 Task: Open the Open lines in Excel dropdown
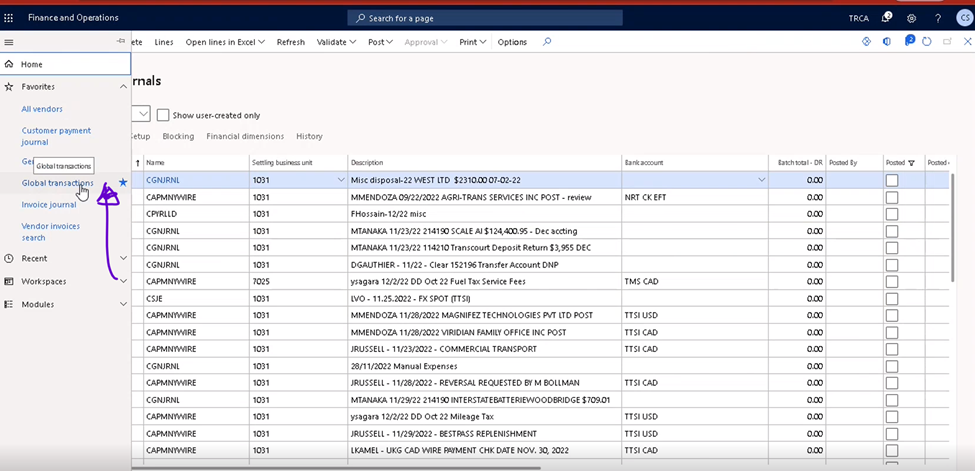point(225,42)
